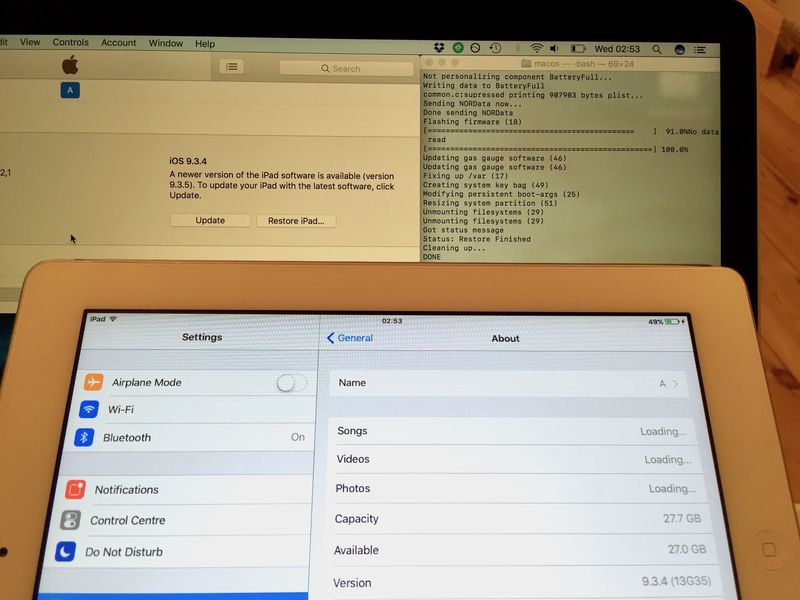This screenshot has width=800, height=600.
Task: Tap the Wi-Fi label in Settings
Action: click(121, 410)
